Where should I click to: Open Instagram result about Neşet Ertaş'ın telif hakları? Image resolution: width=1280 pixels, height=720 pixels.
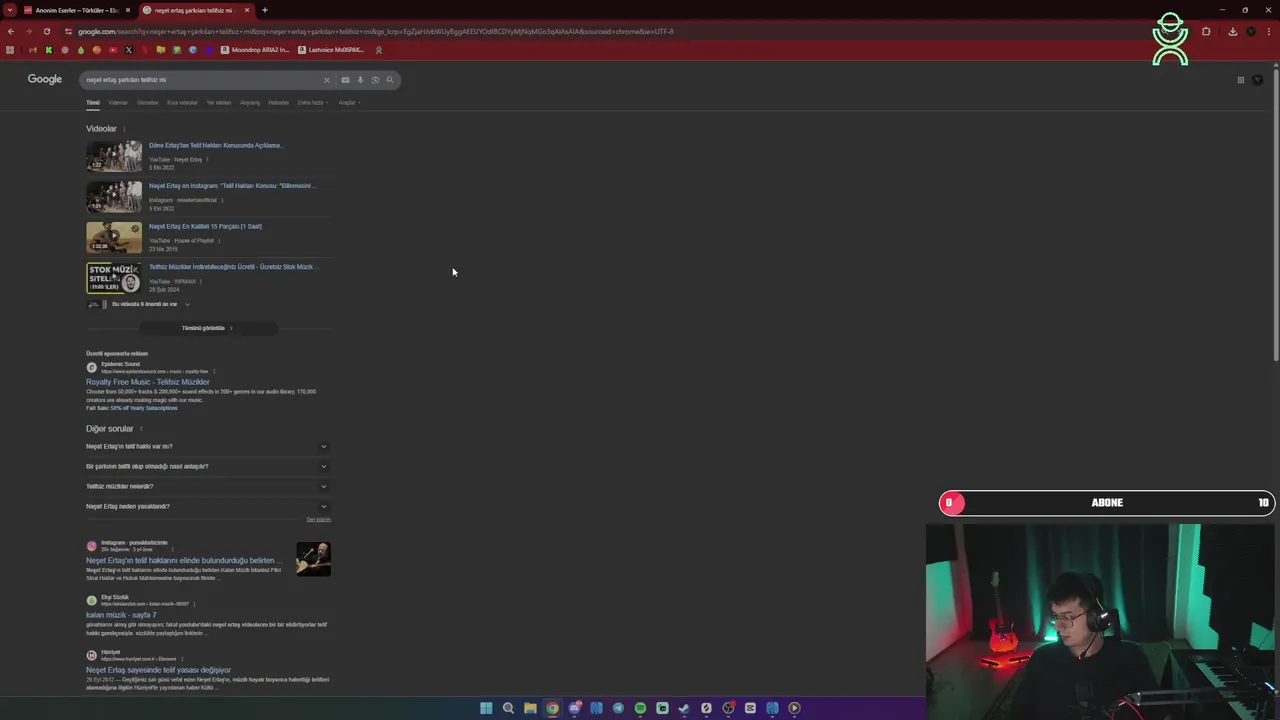pos(182,561)
